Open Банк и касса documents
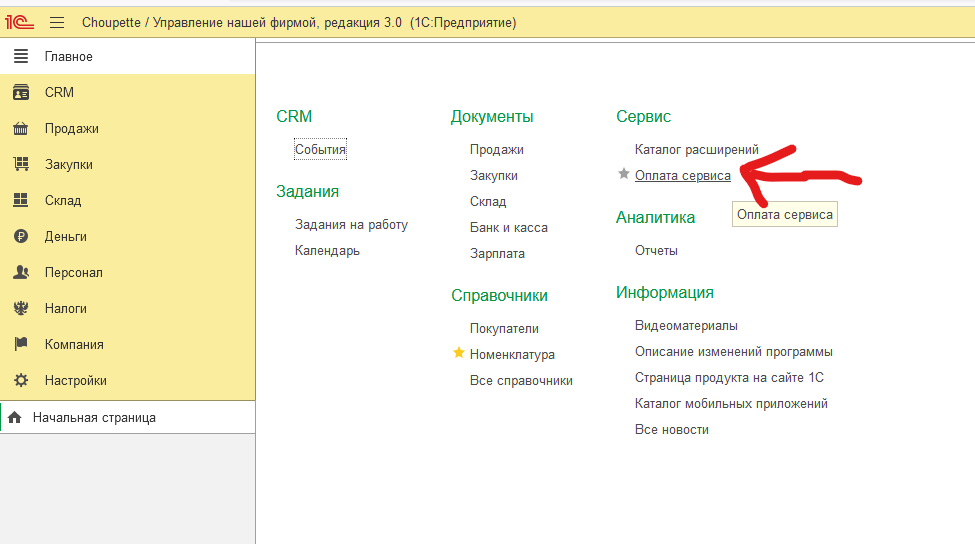Image resolution: width=975 pixels, height=544 pixels. coord(508,227)
